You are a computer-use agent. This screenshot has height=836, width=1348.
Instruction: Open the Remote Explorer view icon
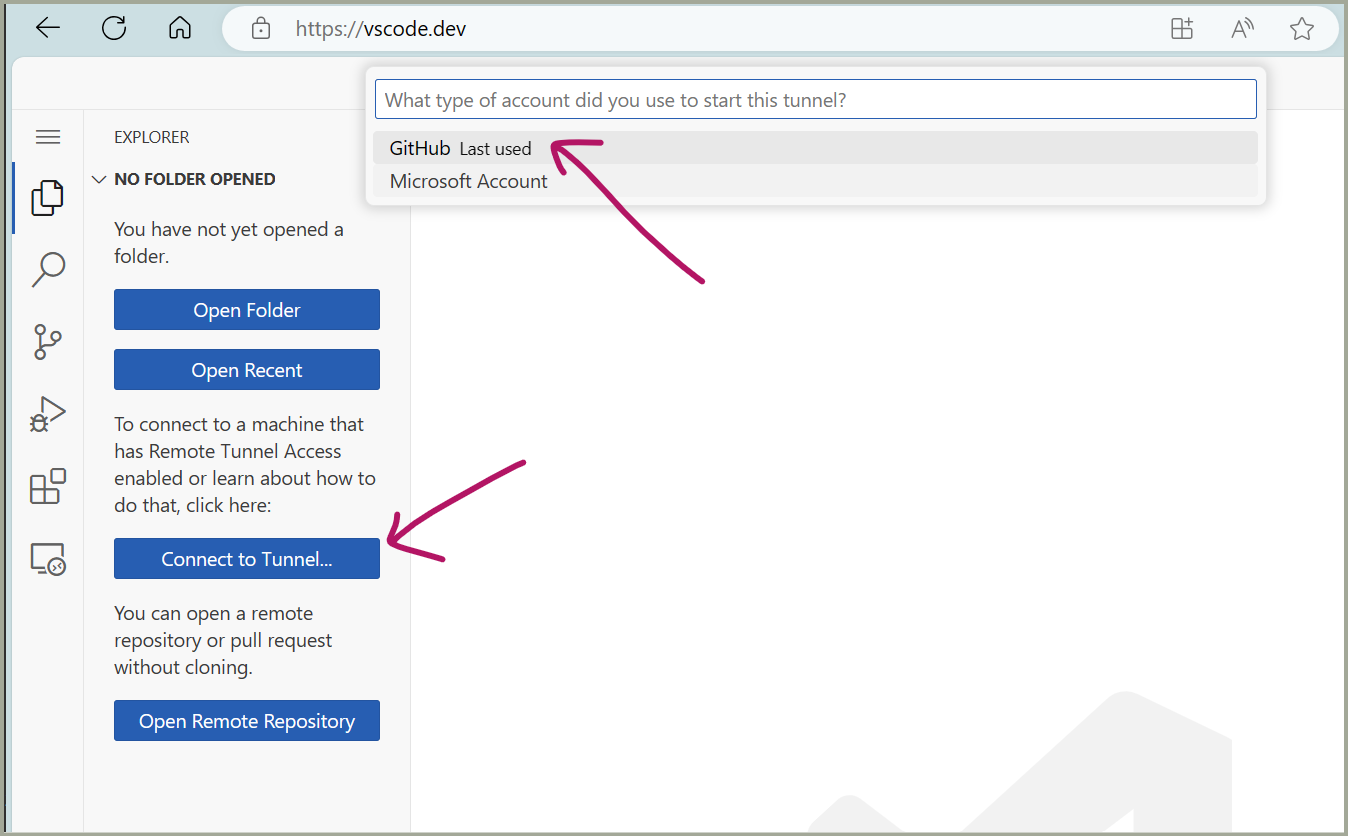pyautogui.click(x=48, y=559)
